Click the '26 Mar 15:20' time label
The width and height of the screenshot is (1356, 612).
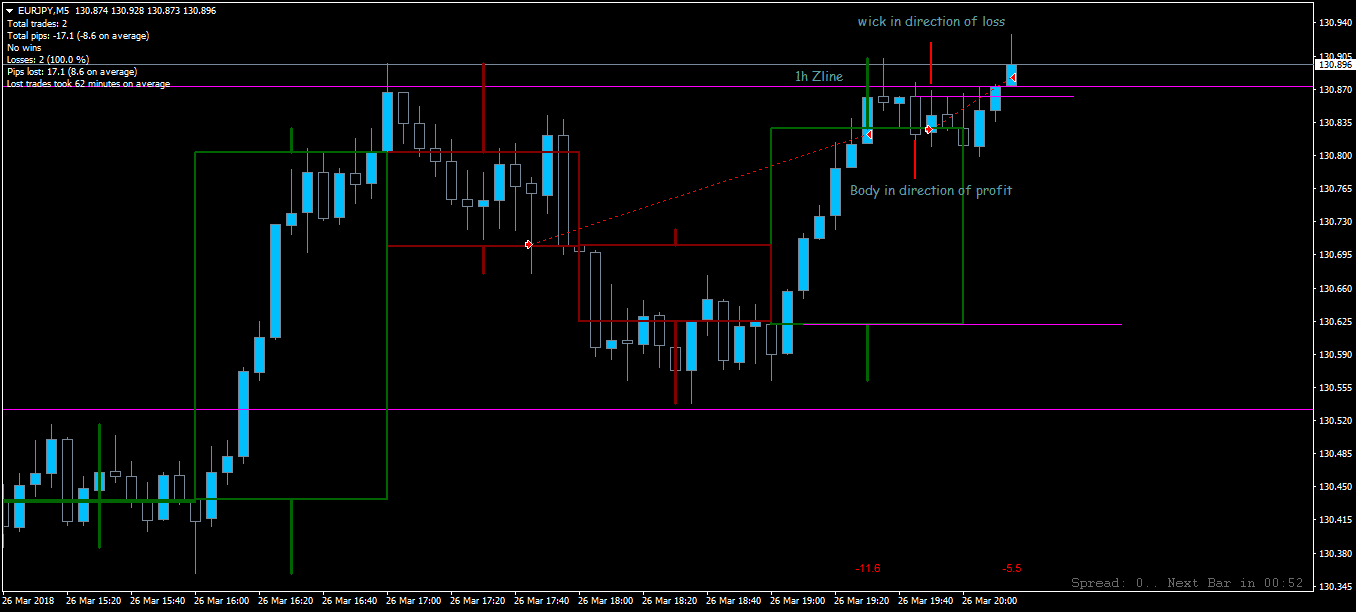(93, 602)
